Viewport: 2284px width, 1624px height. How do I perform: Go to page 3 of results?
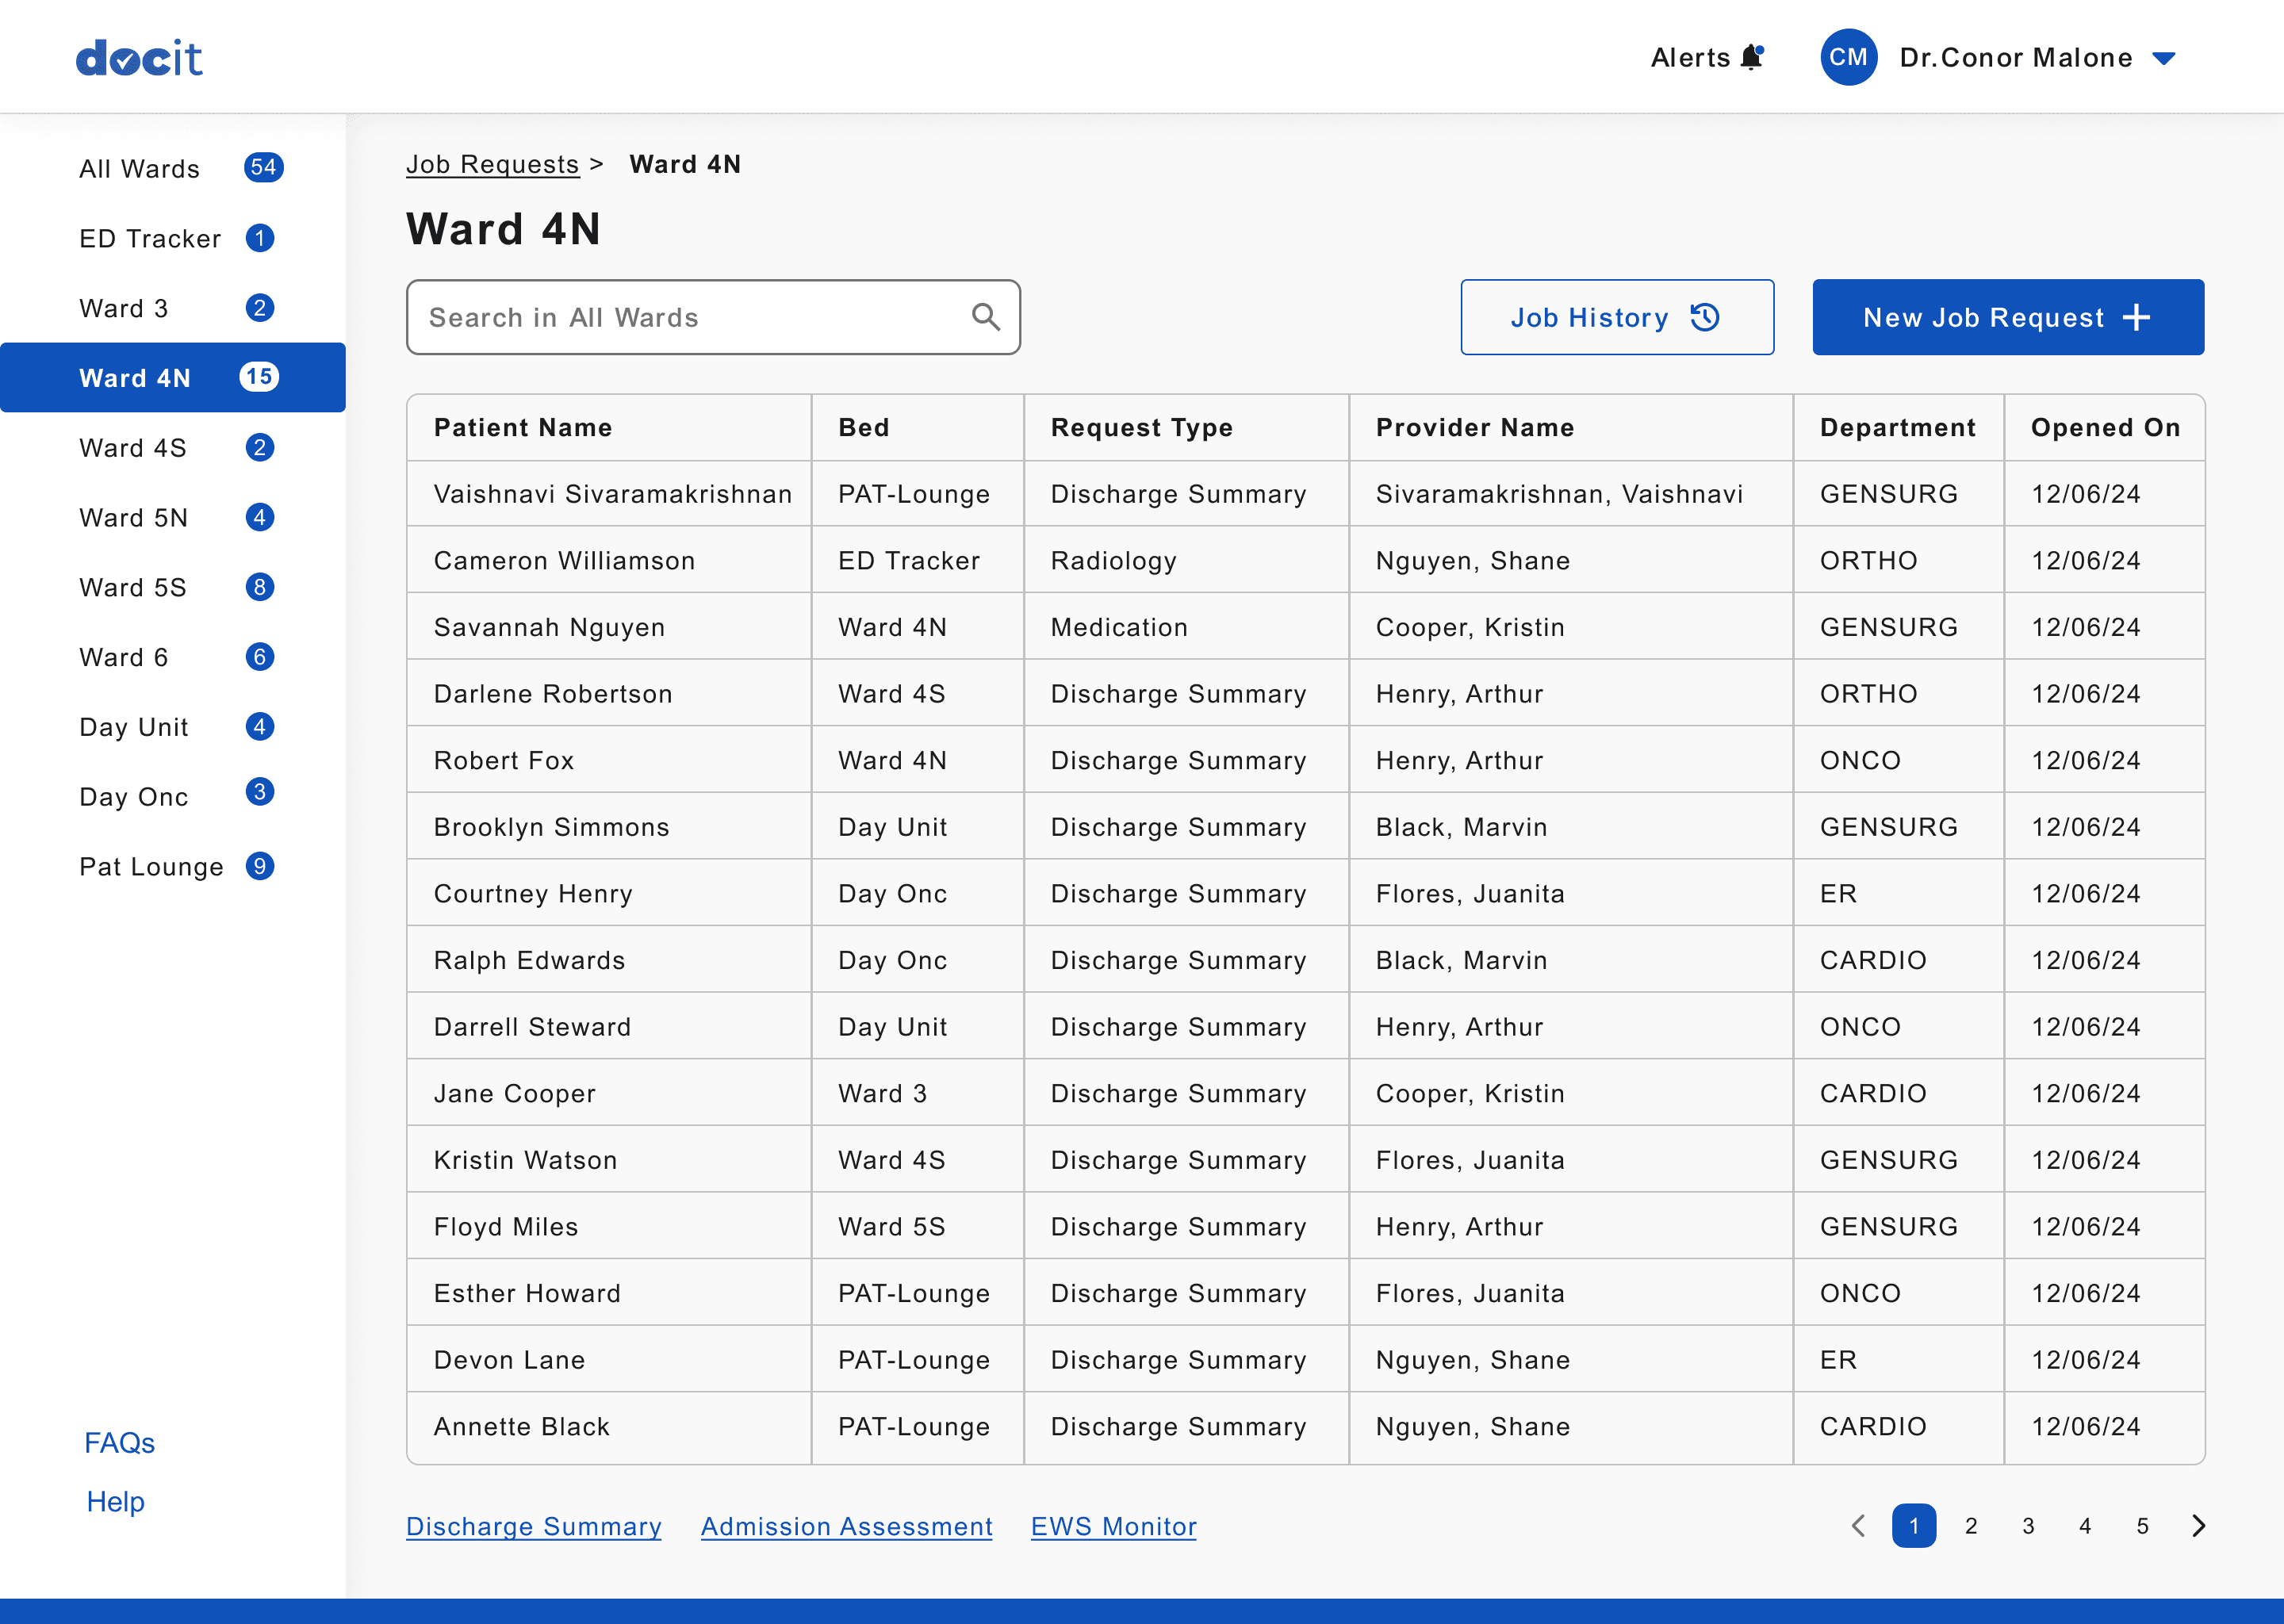click(2027, 1525)
